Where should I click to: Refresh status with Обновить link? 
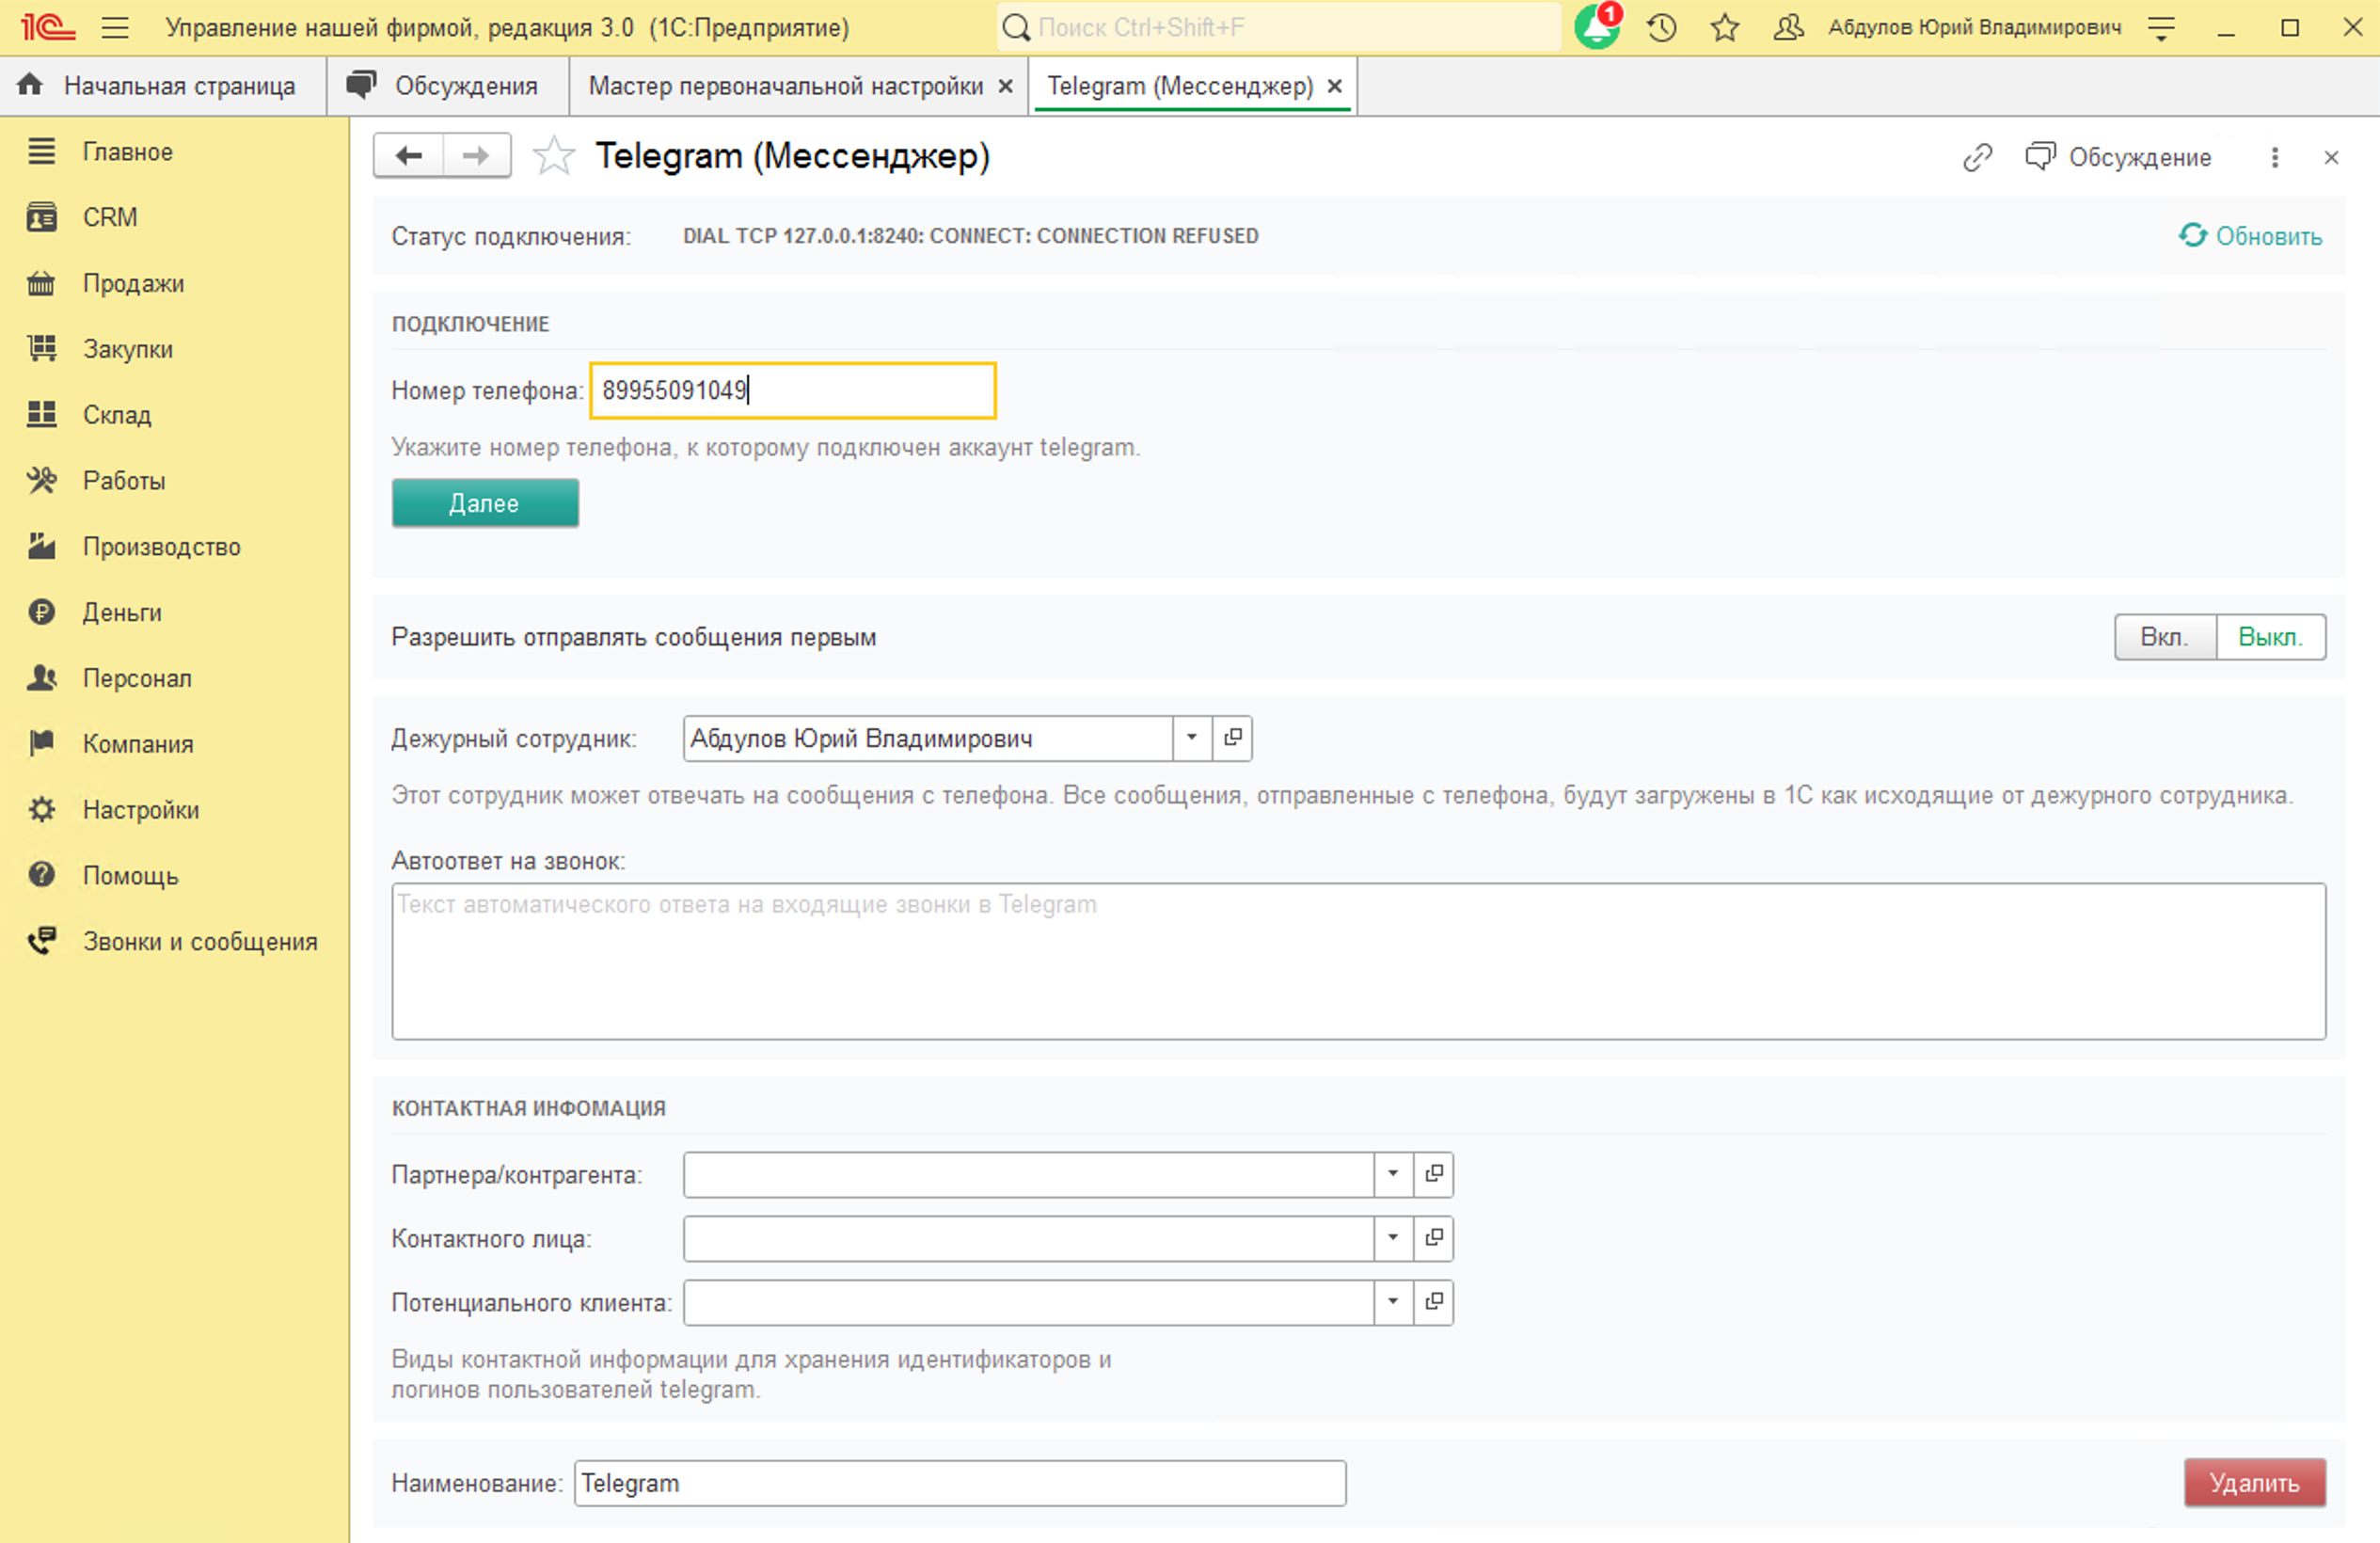(2250, 236)
